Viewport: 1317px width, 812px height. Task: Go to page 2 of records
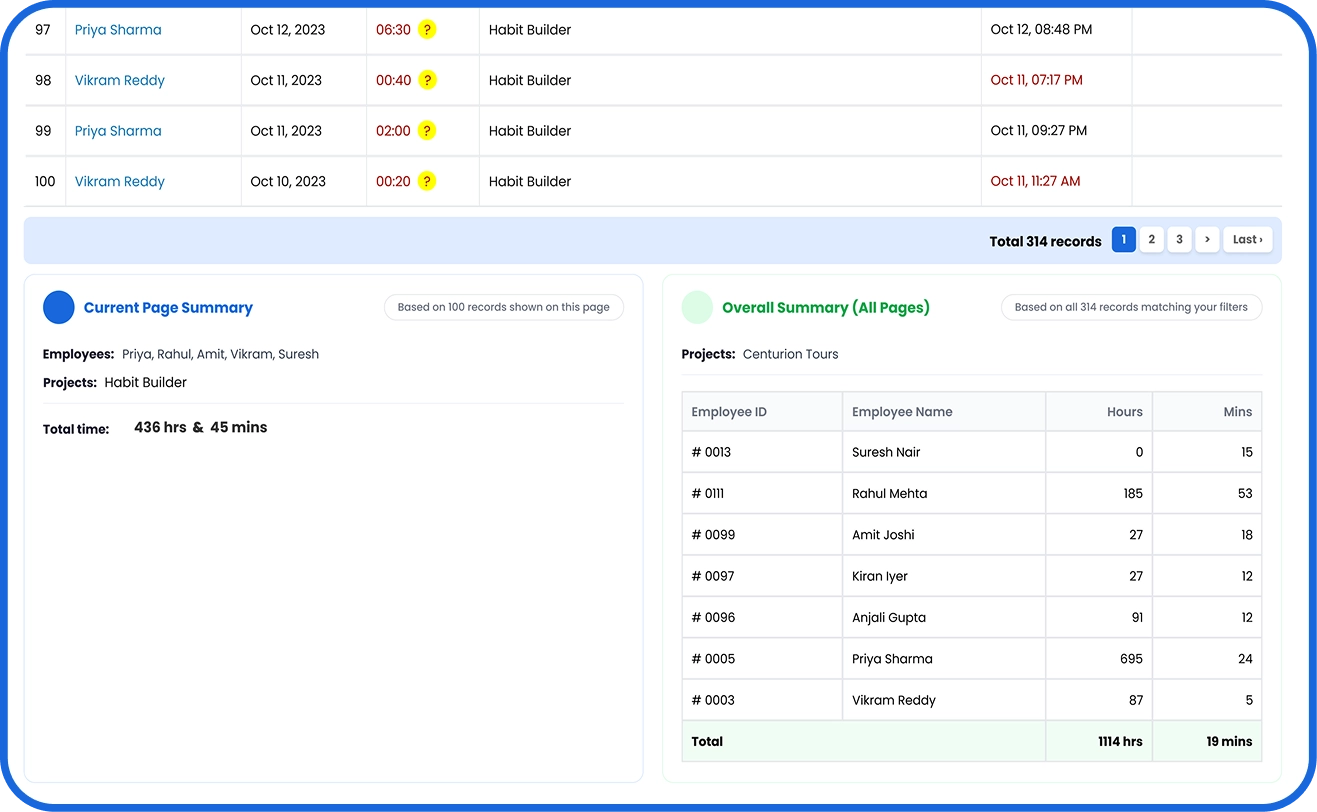click(x=1152, y=240)
